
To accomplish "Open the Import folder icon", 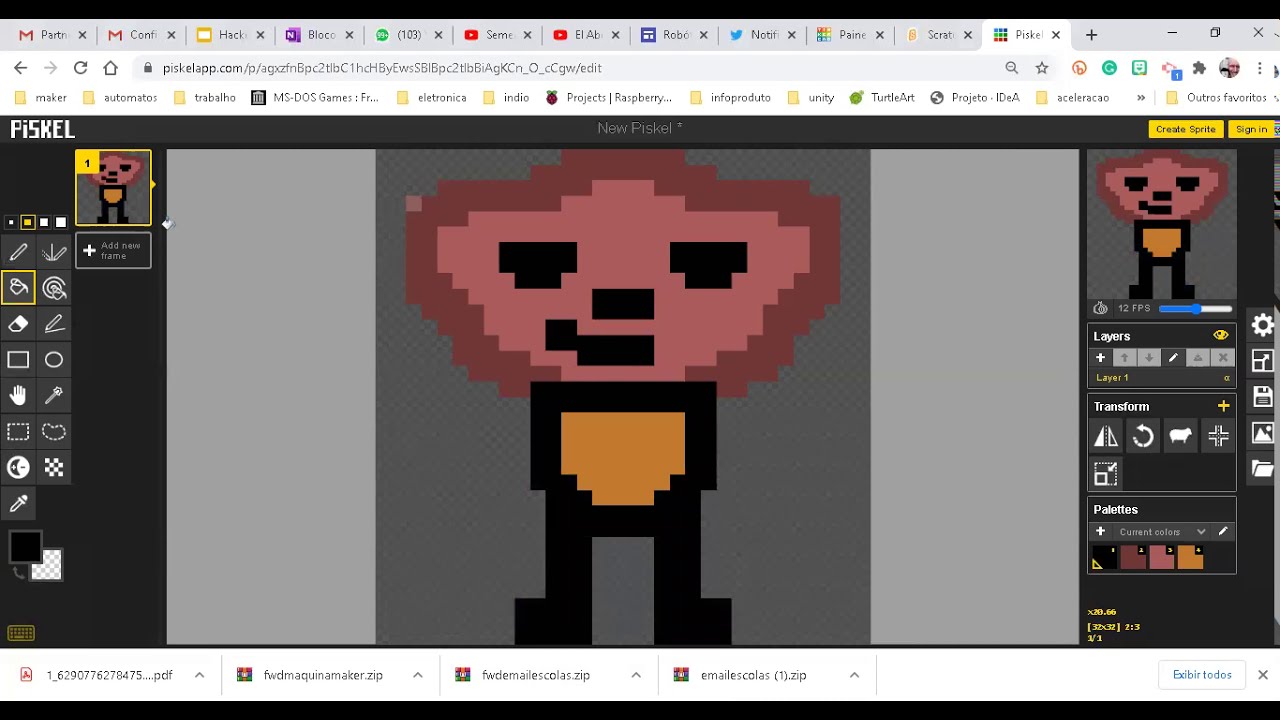I will [x=1263, y=469].
